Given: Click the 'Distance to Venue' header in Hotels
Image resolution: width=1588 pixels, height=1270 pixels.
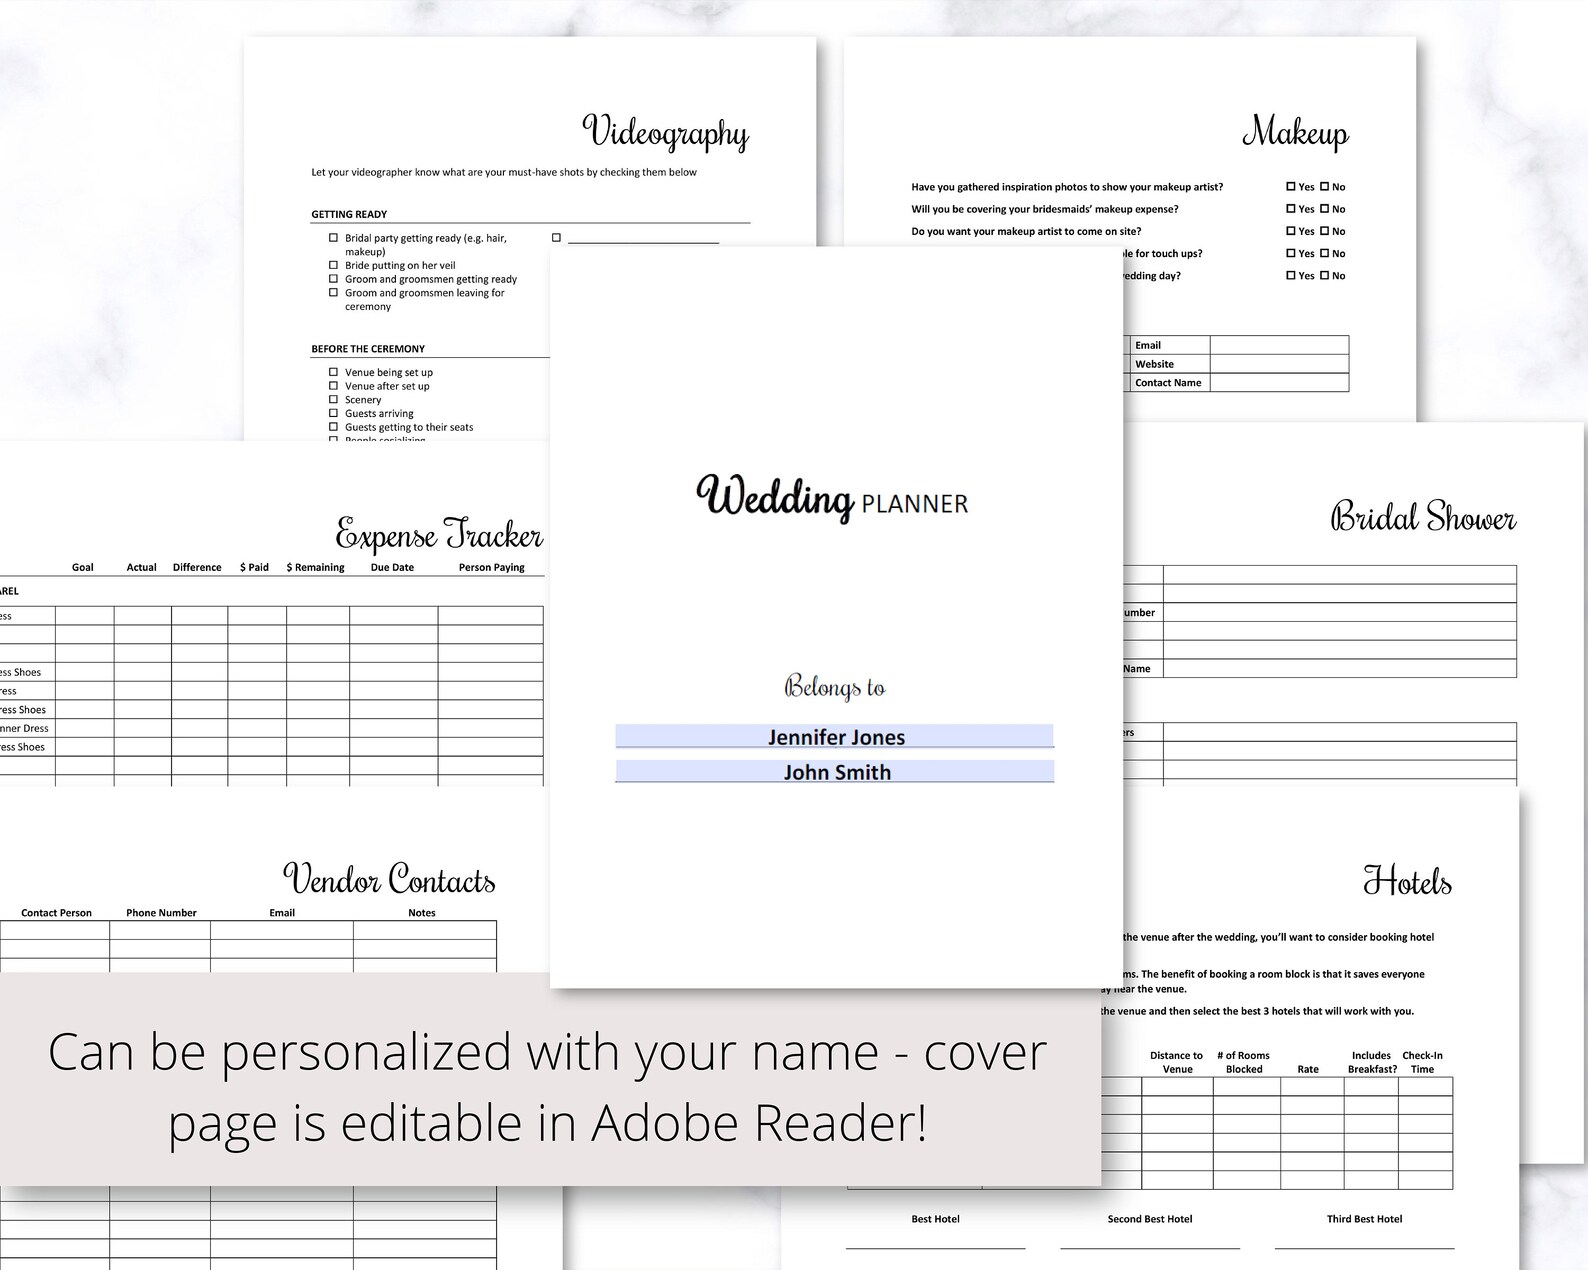Looking at the screenshot, I should [x=1177, y=1062].
